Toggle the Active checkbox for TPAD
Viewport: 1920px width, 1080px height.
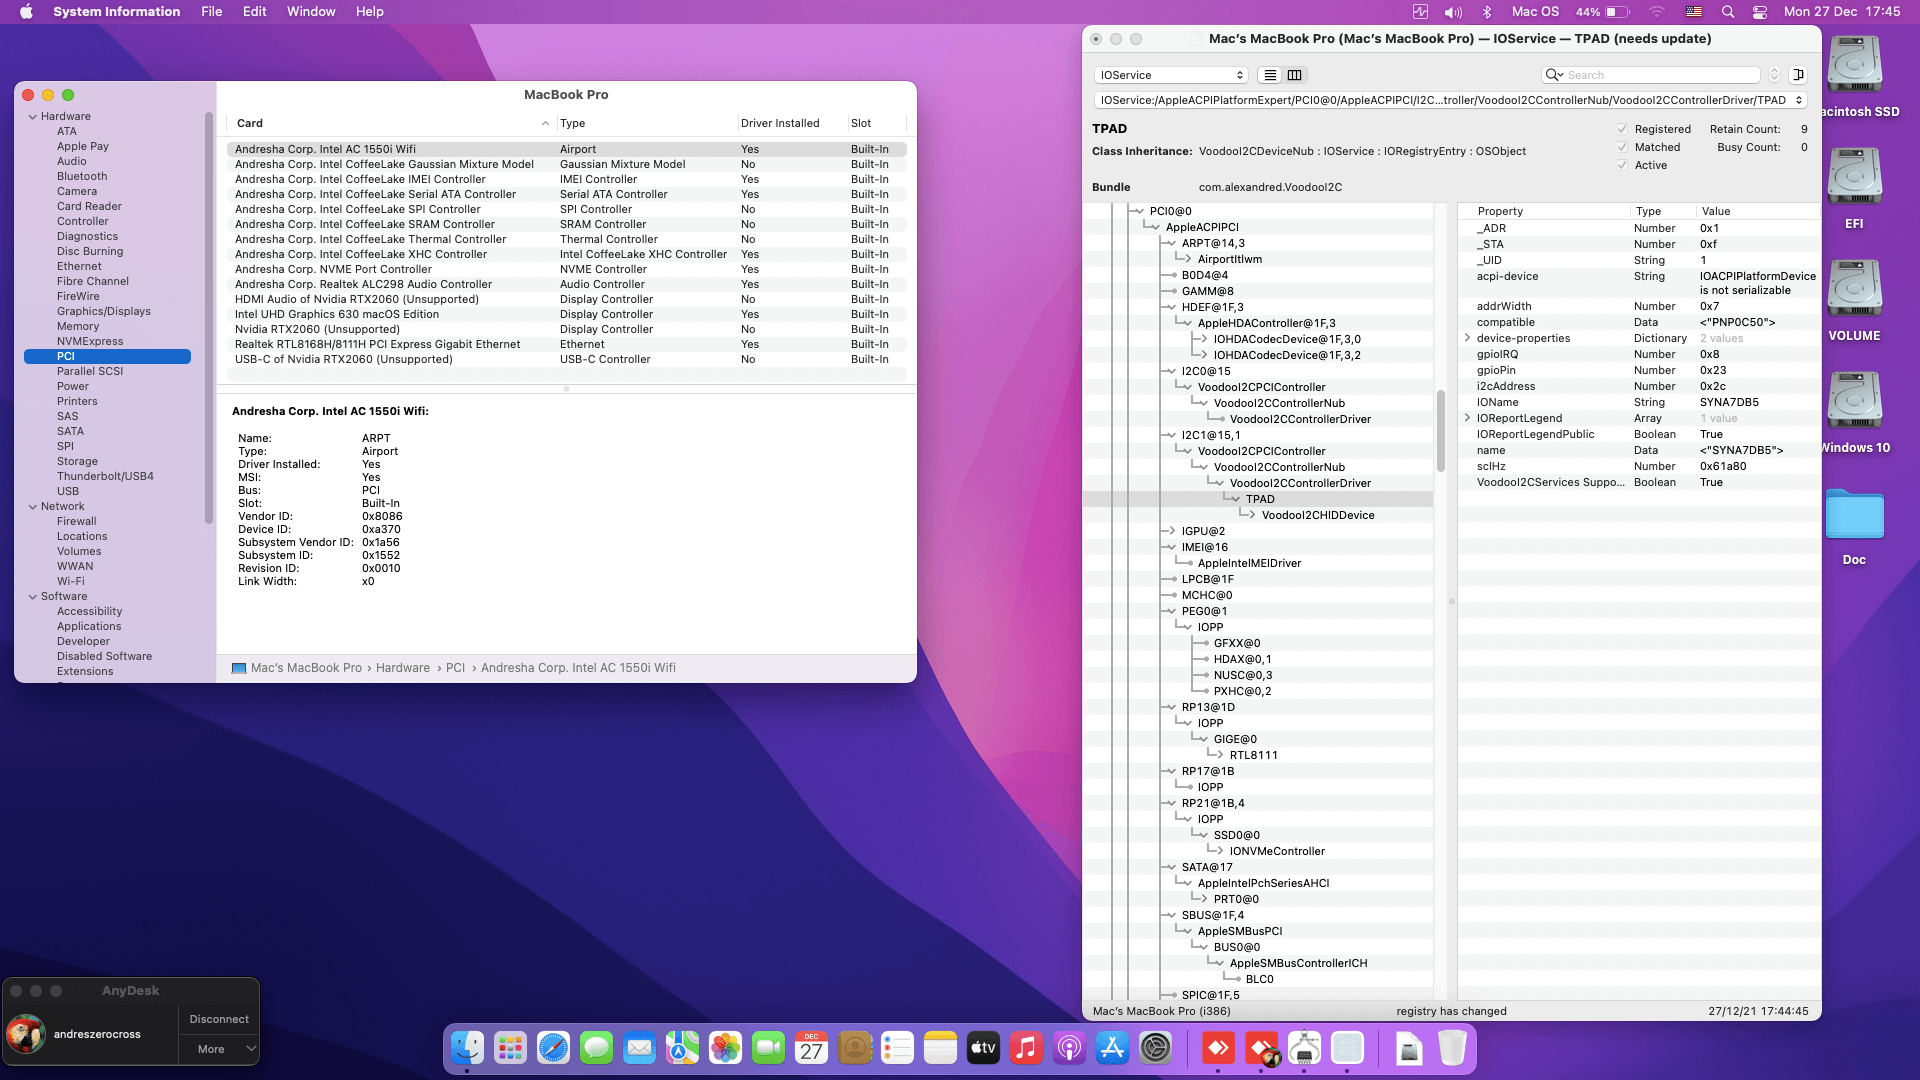(1622, 165)
